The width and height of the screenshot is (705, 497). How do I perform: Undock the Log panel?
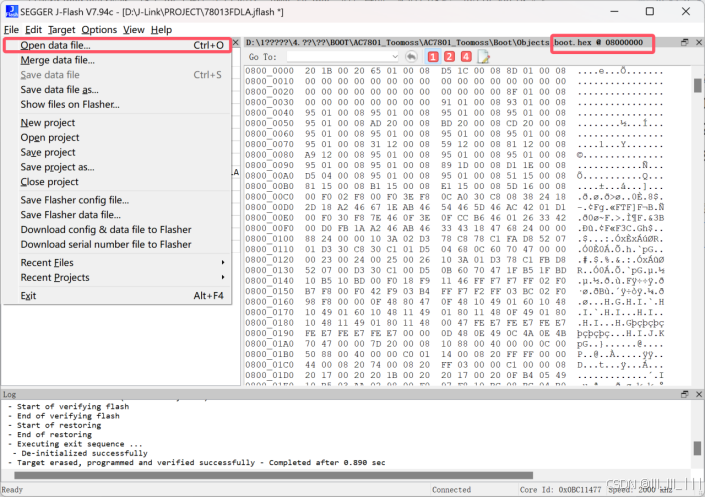pos(684,394)
